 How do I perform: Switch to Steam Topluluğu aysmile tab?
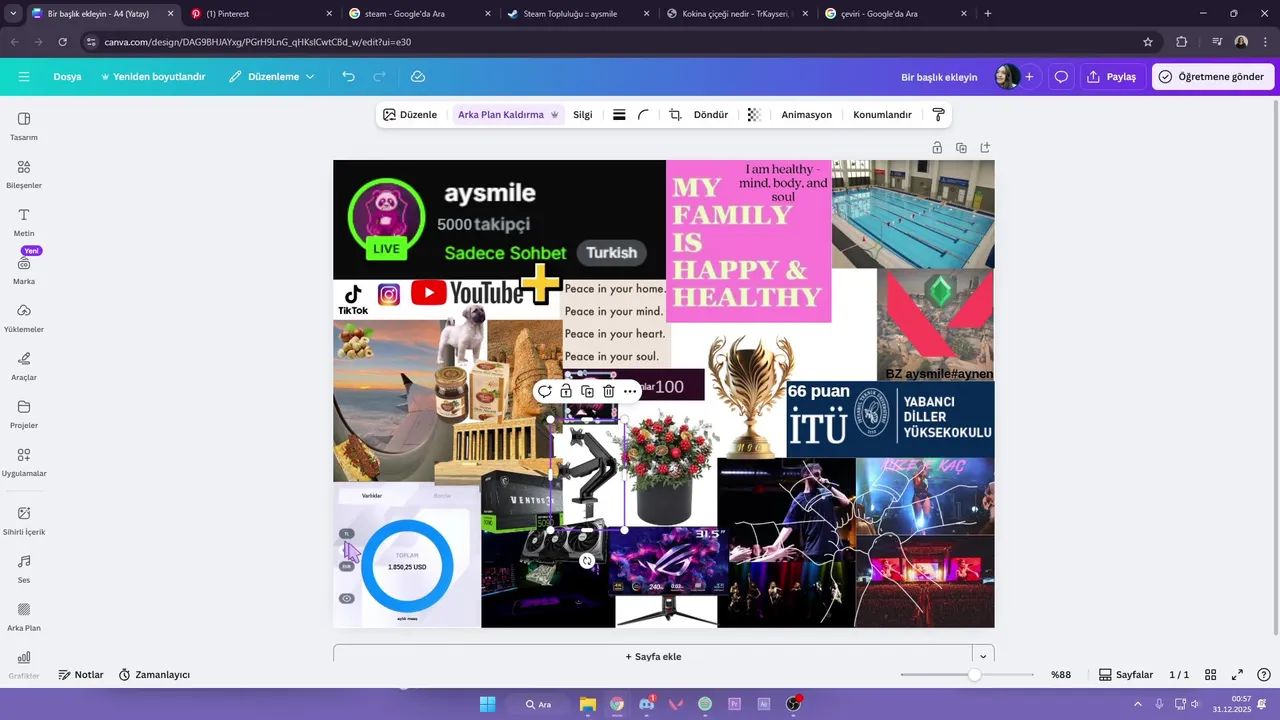pos(578,14)
